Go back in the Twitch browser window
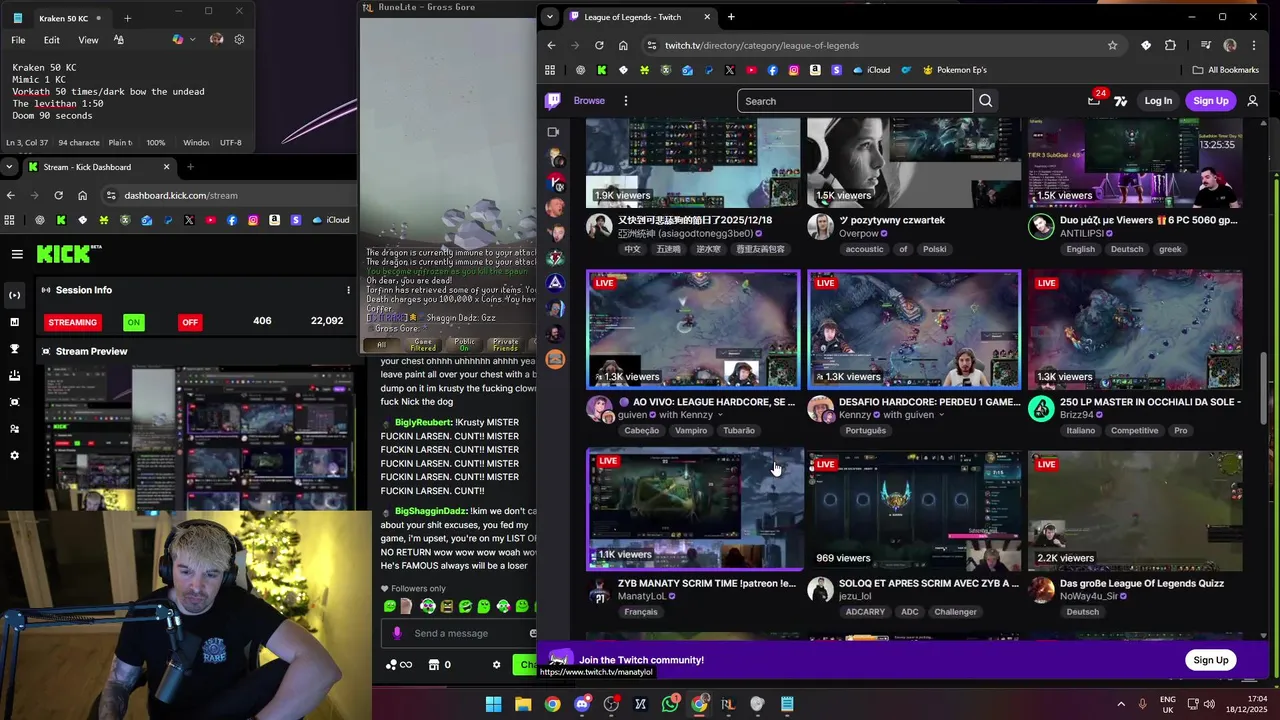The height and width of the screenshot is (720, 1280). pos(551,45)
